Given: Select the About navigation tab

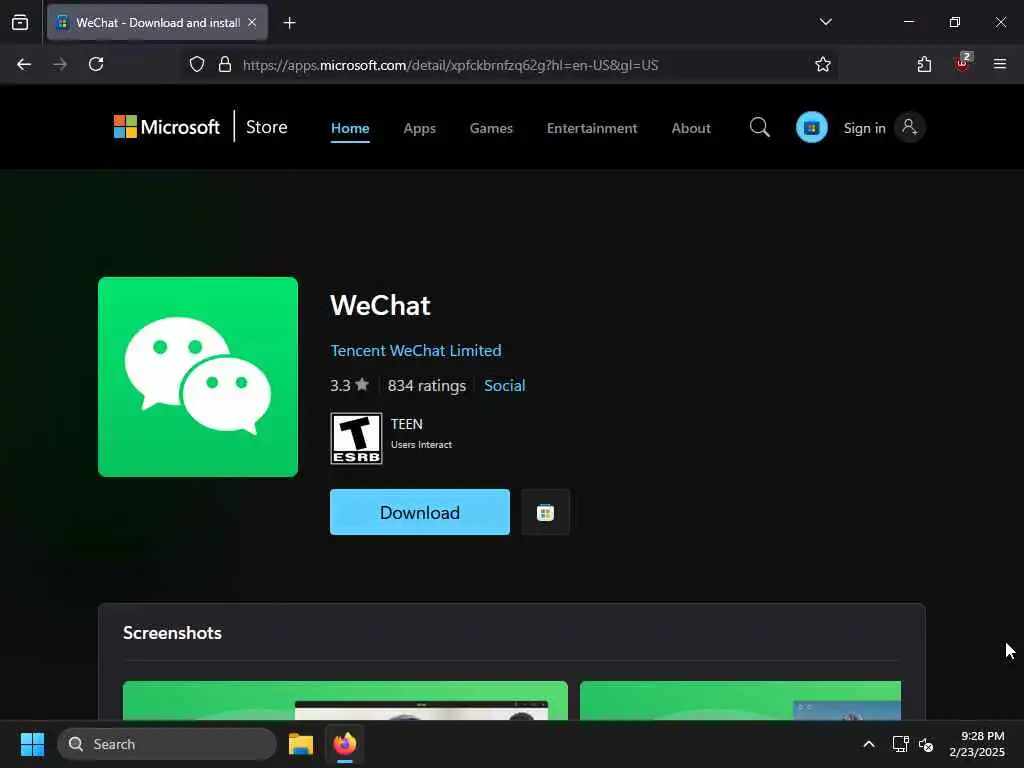Looking at the screenshot, I should click(x=691, y=128).
